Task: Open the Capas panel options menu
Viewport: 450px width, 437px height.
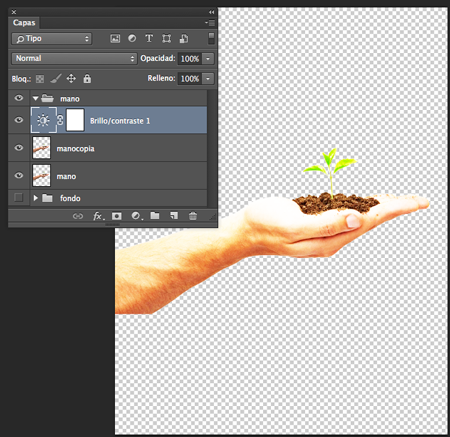Action: (x=210, y=23)
